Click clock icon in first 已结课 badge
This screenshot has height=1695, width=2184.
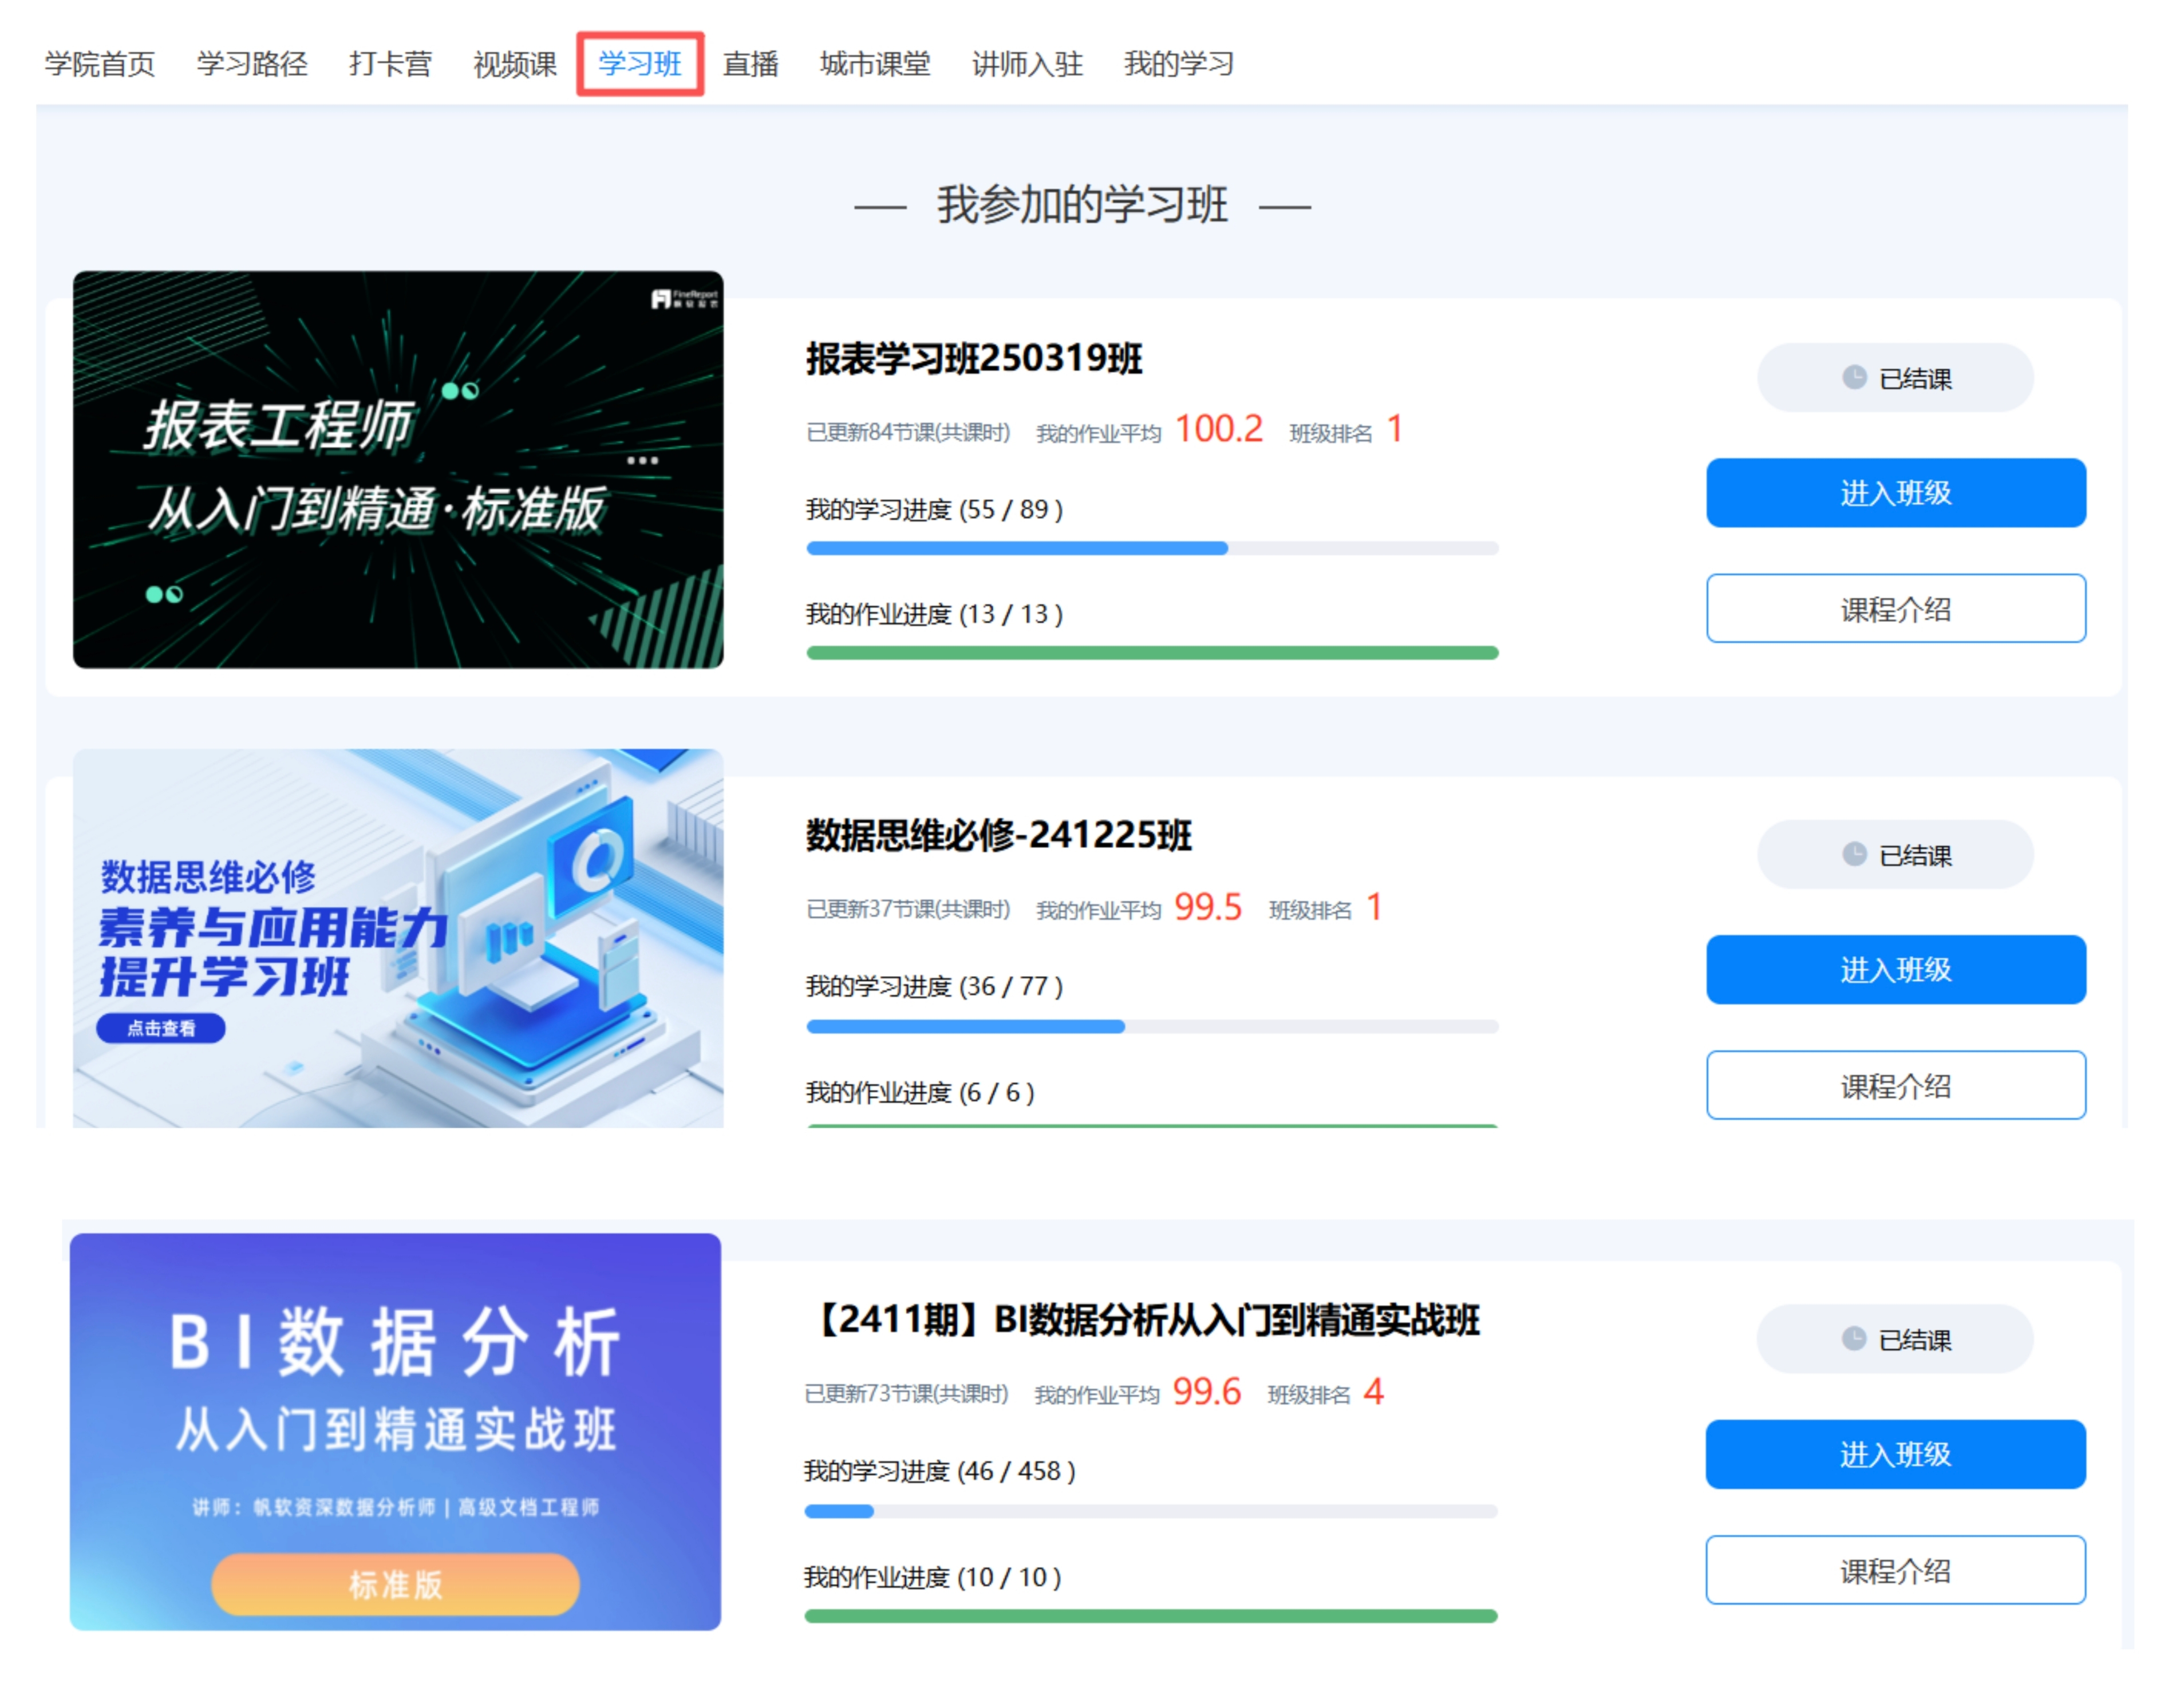[1854, 378]
